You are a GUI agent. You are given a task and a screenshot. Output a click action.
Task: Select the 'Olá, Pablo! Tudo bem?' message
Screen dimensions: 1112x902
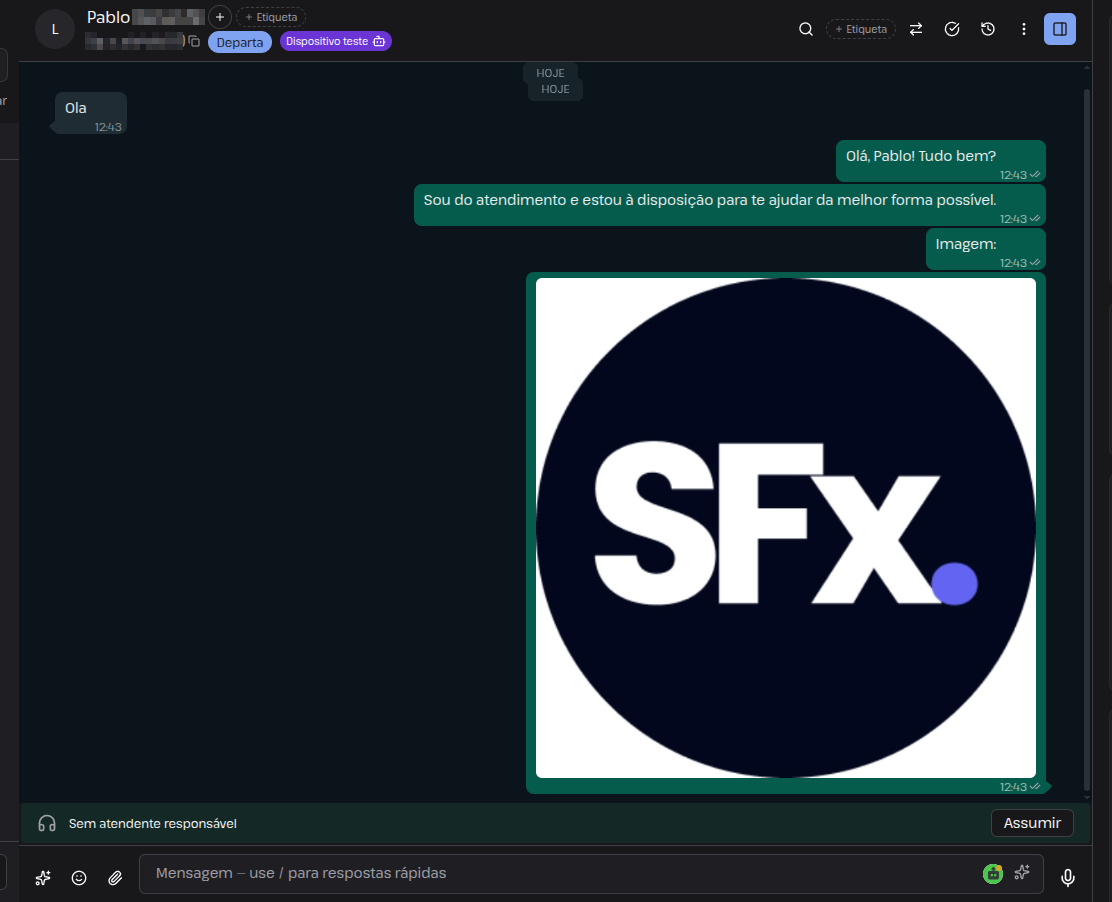940,161
